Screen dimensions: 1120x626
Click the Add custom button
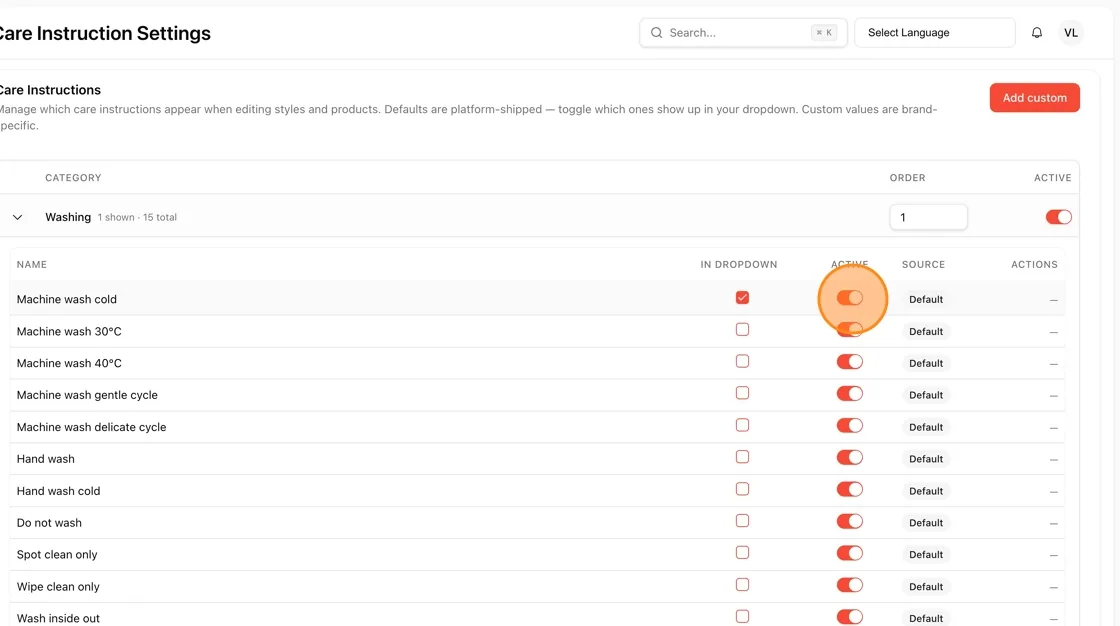pyautogui.click(x=1034, y=98)
